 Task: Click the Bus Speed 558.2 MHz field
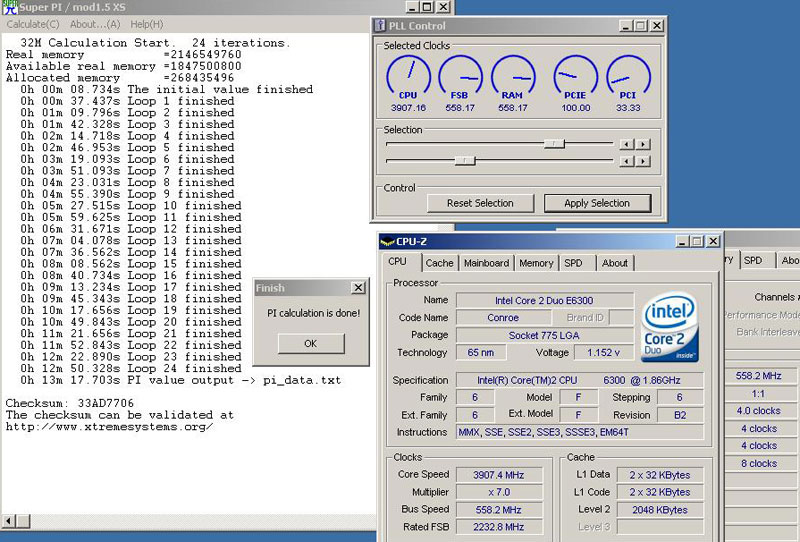[498, 510]
